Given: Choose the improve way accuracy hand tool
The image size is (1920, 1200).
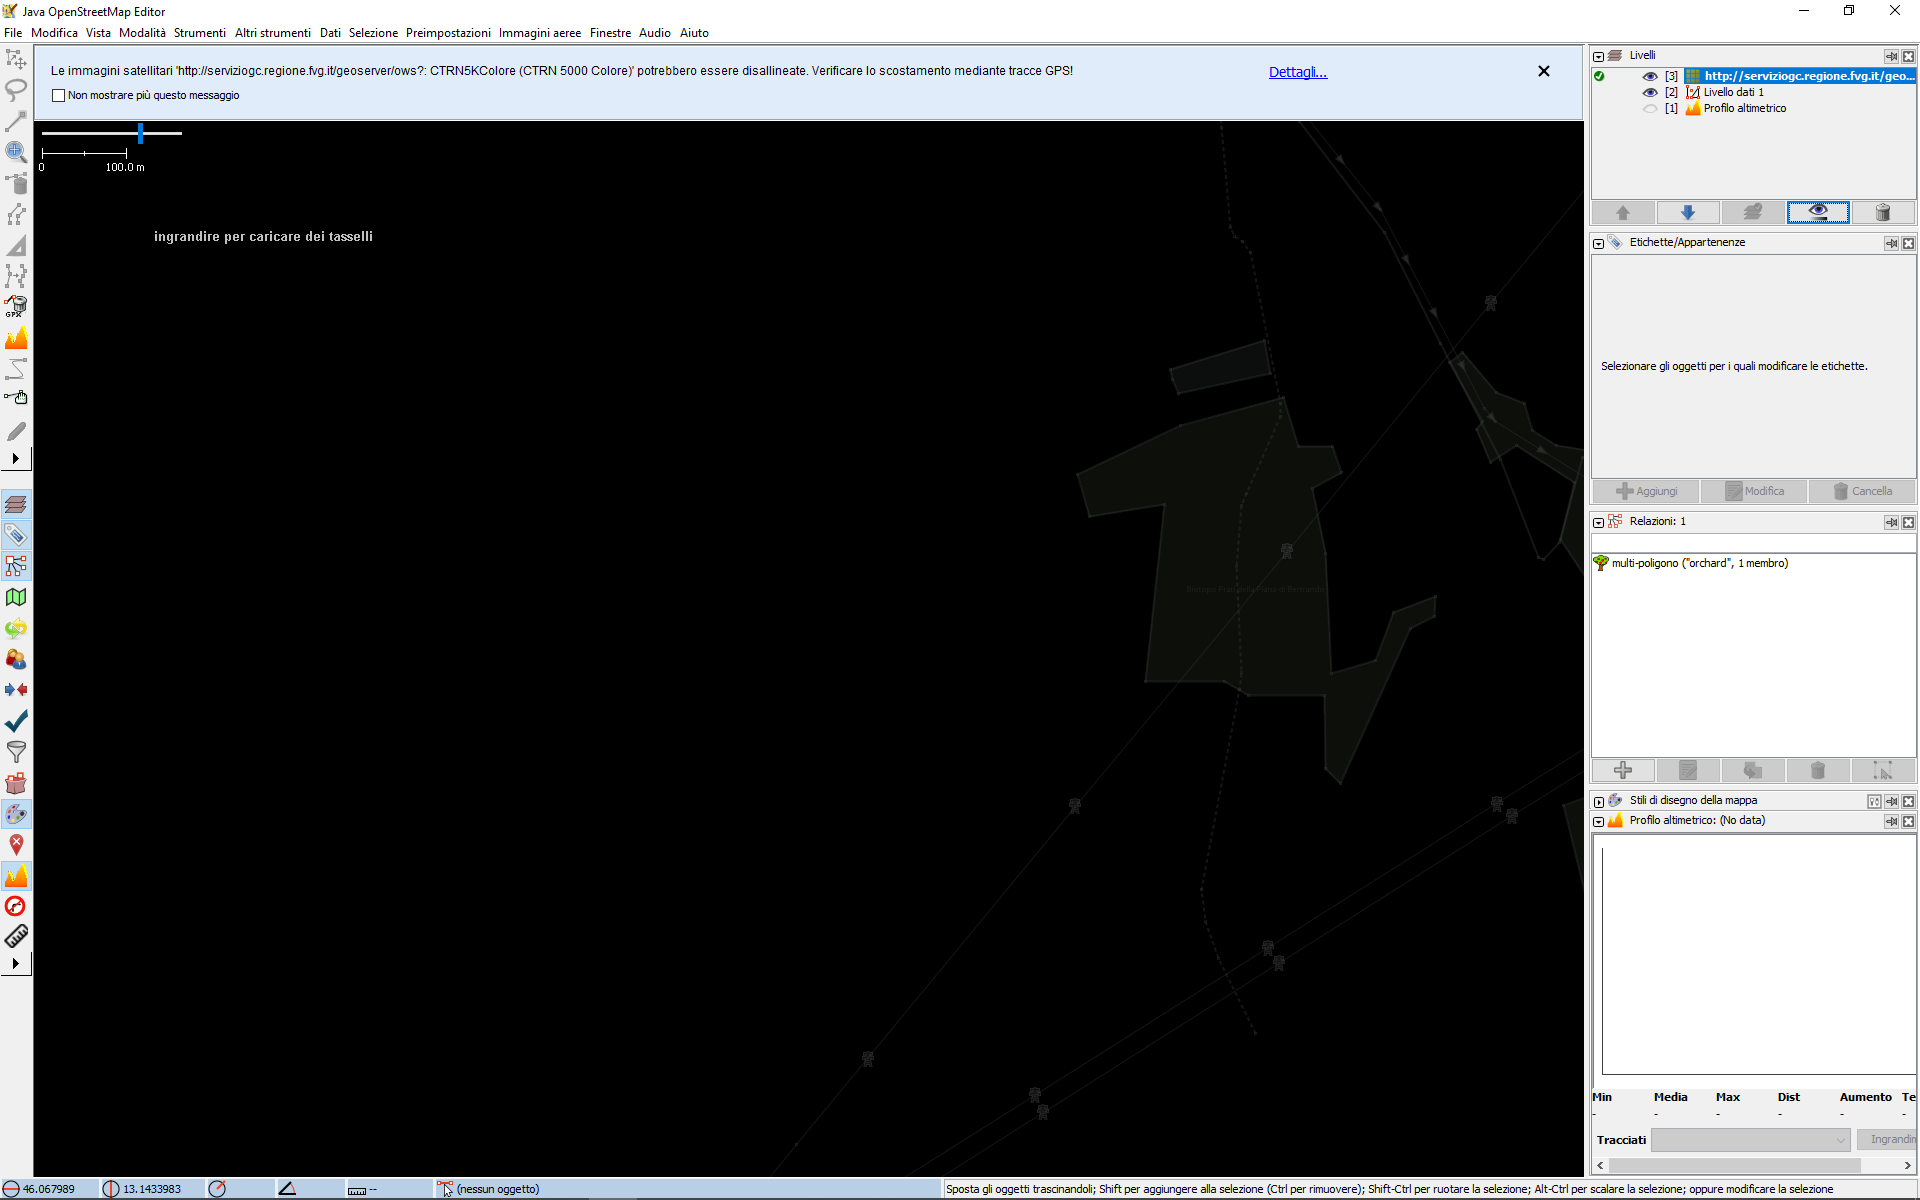Looking at the screenshot, I should 16,399.
